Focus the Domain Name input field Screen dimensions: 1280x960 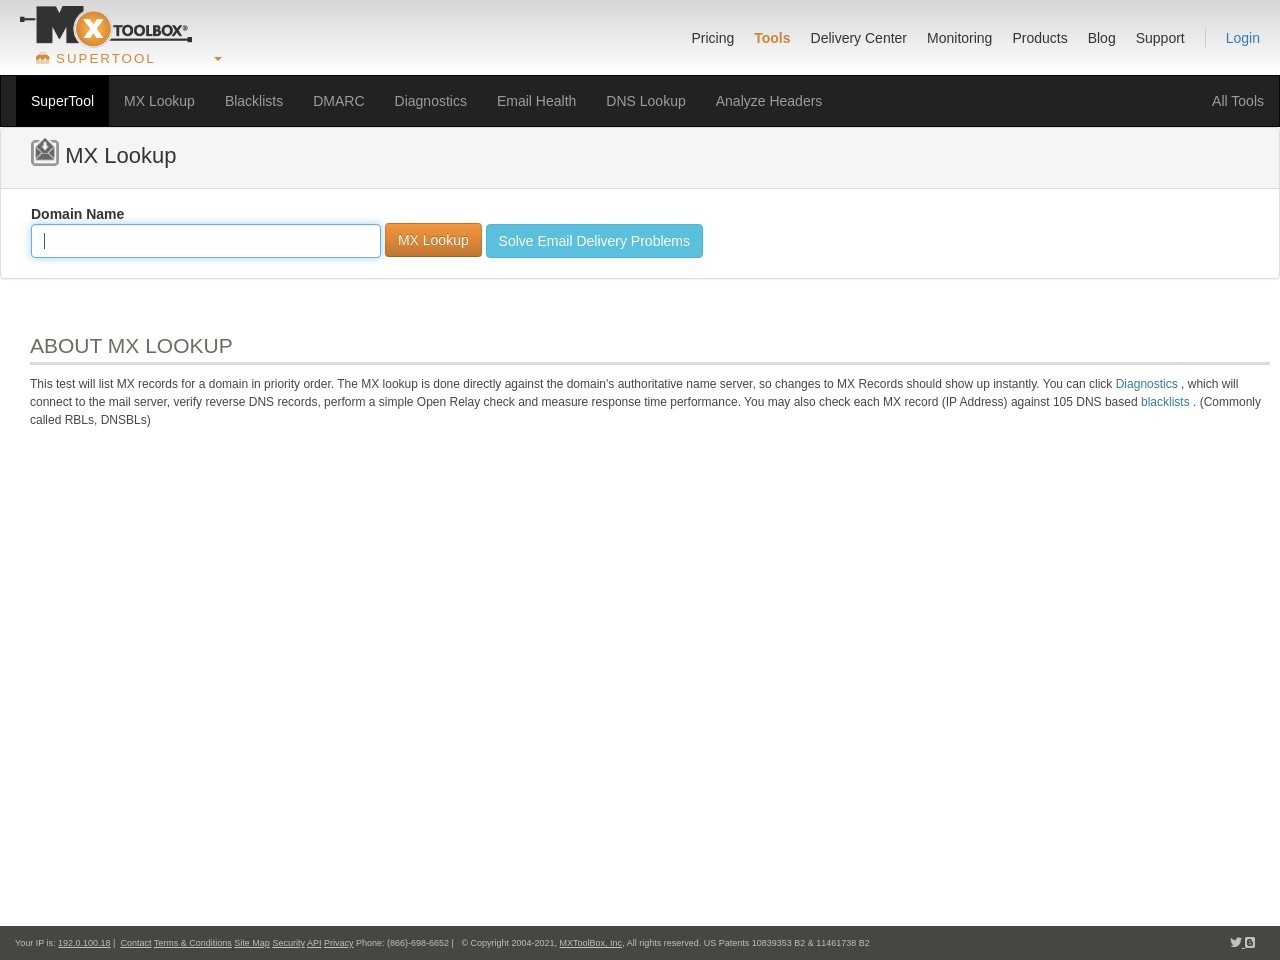click(x=206, y=241)
